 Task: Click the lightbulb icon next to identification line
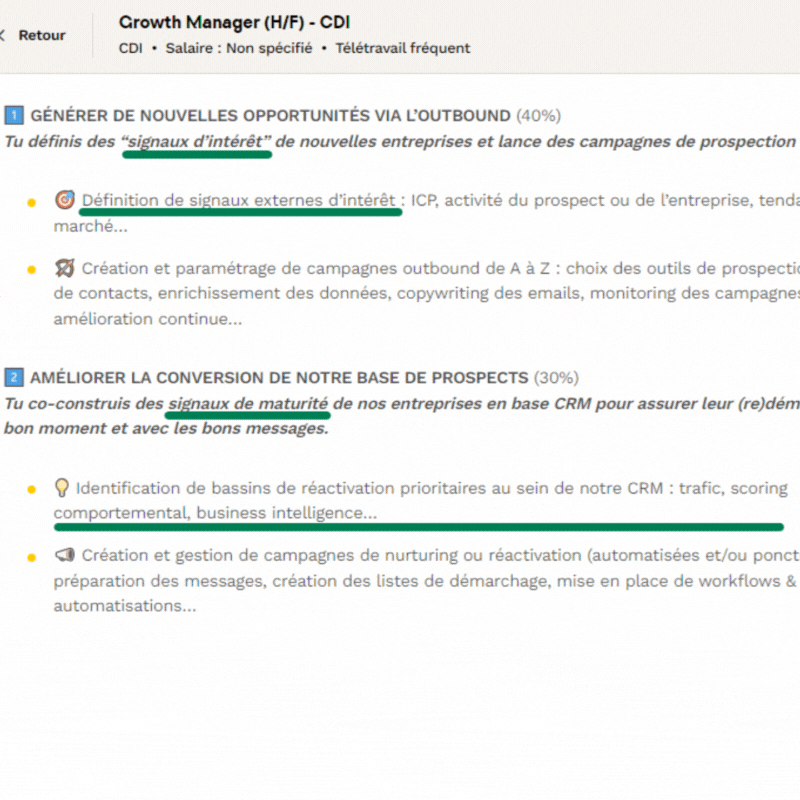64,488
